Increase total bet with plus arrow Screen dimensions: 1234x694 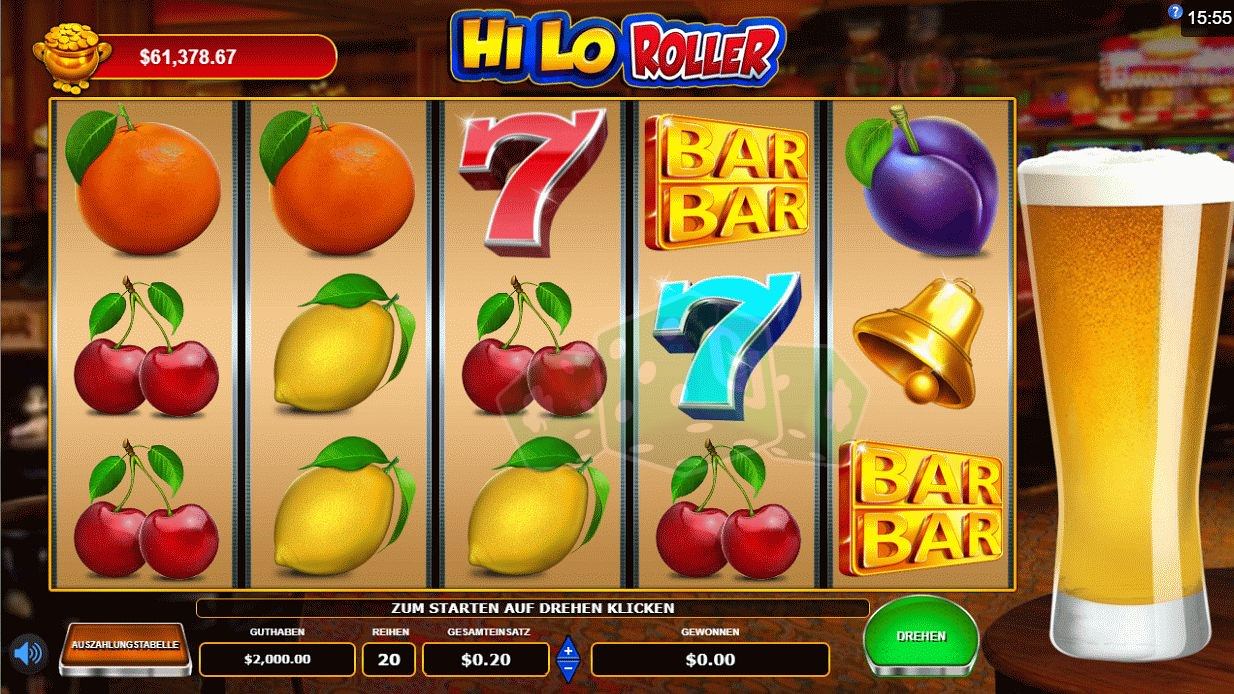pos(568,648)
